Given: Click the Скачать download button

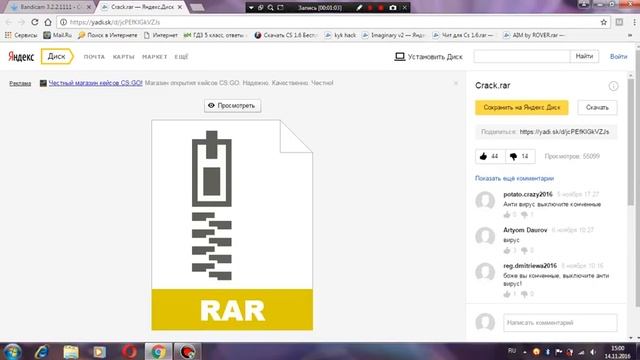Looking at the screenshot, I should (597, 108).
